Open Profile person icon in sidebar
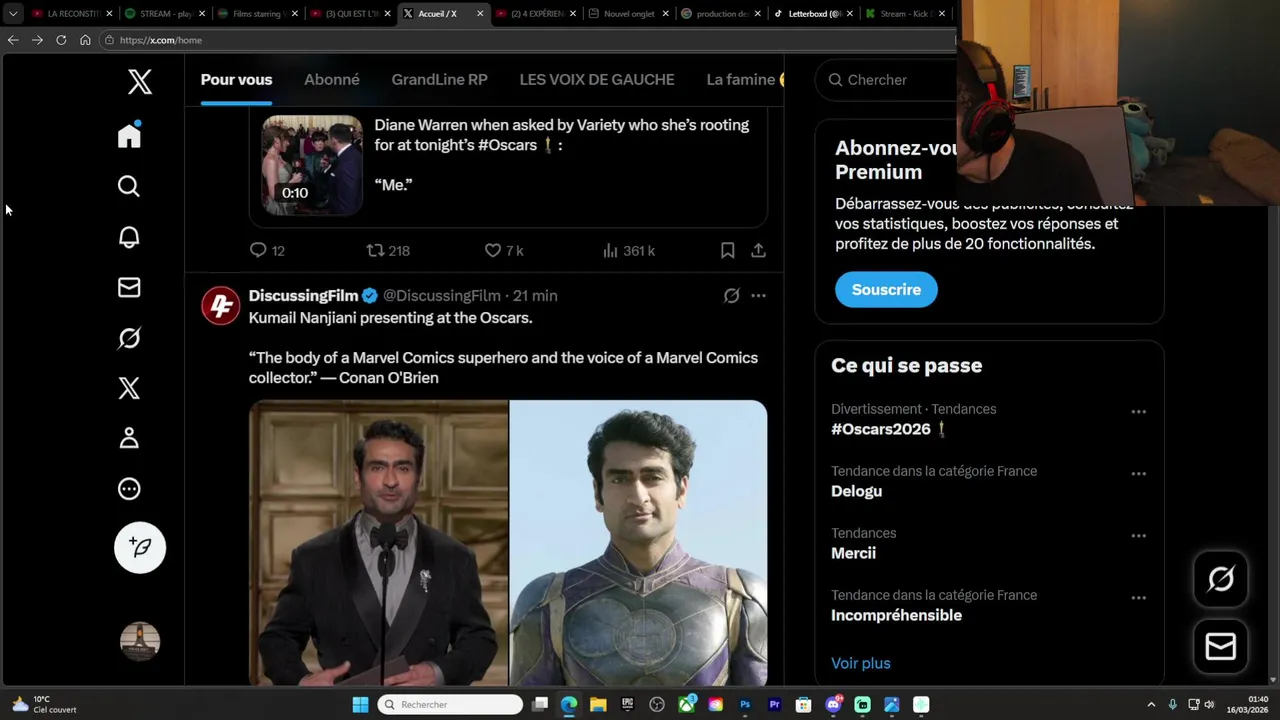The image size is (1280, 720). pos(129,438)
